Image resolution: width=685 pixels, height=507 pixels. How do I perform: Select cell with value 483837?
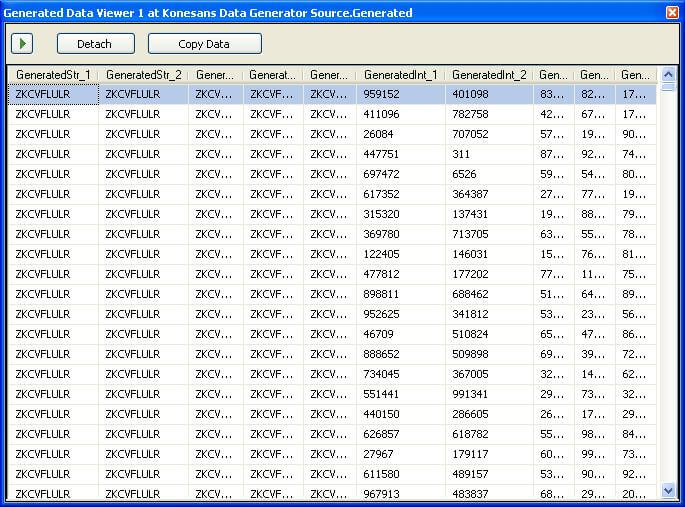(489, 493)
